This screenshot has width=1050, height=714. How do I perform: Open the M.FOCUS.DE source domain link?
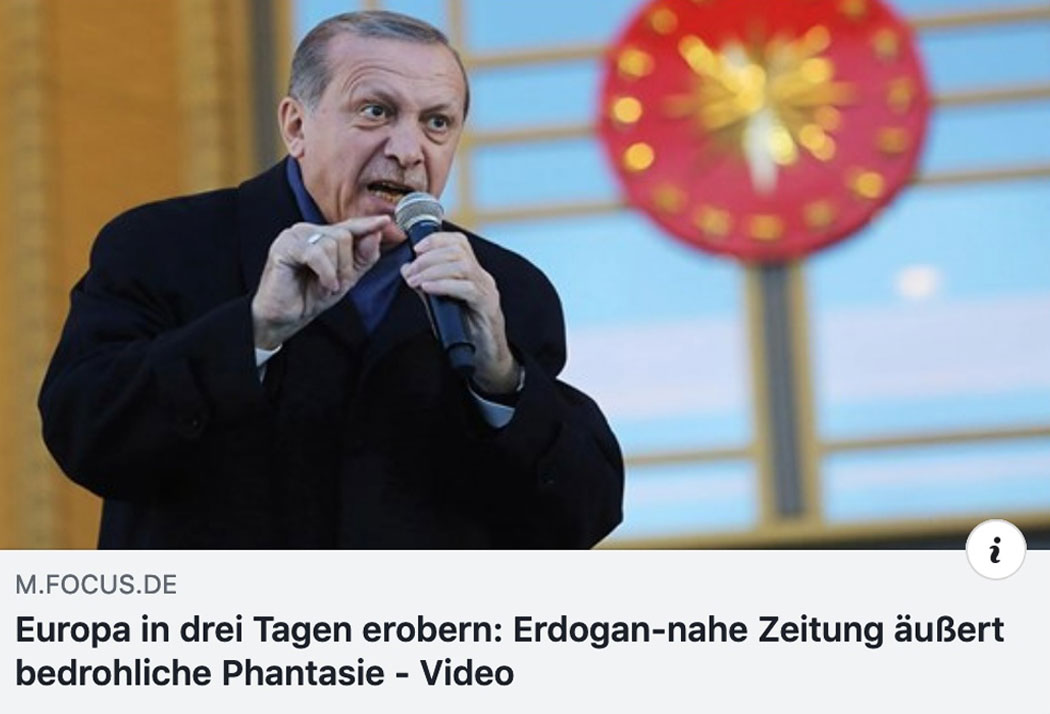[x=96, y=585]
